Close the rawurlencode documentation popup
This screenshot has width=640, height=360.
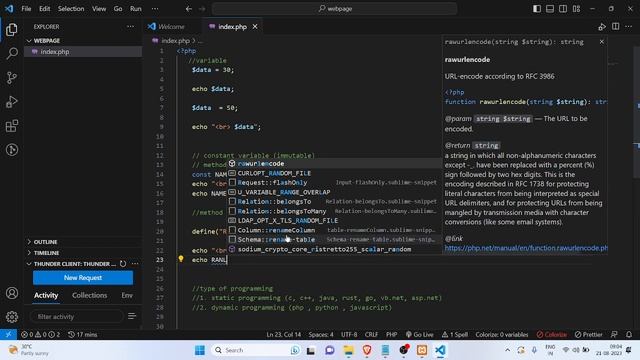pos(602,42)
